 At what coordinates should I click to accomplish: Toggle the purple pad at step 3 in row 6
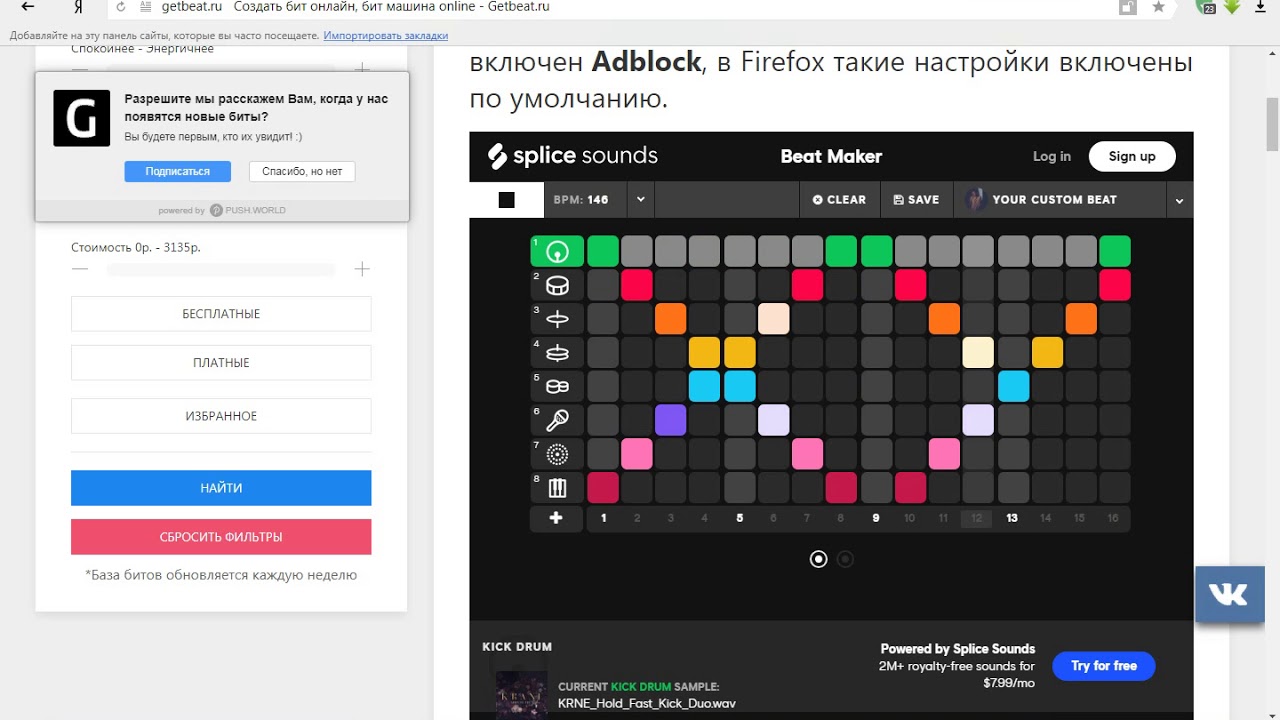click(x=671, y=420)
